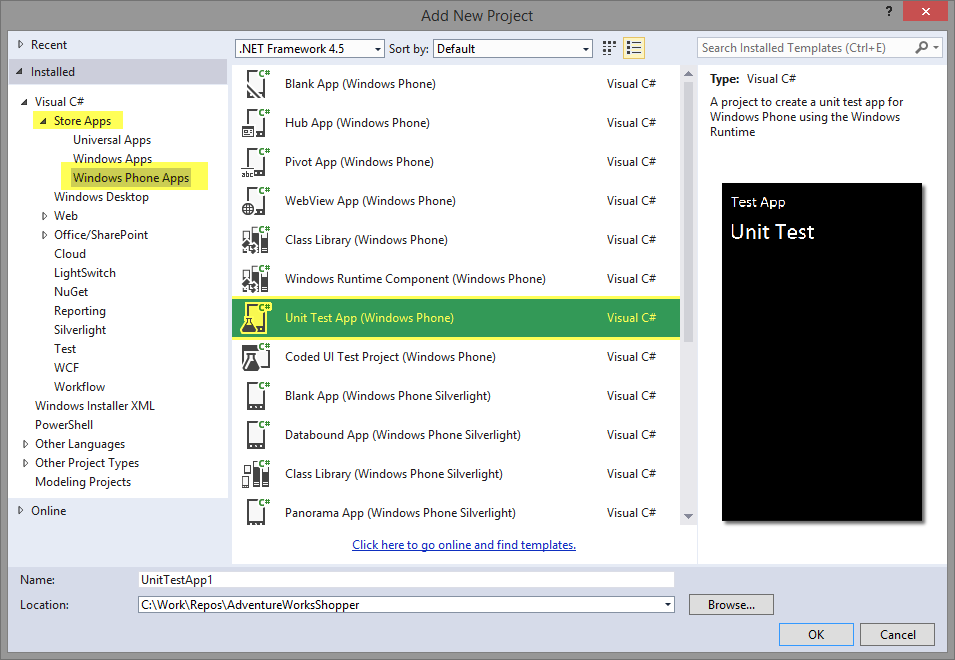Open the search options dropdown arrow
This screenshot has width=955, height=660.
936,47
